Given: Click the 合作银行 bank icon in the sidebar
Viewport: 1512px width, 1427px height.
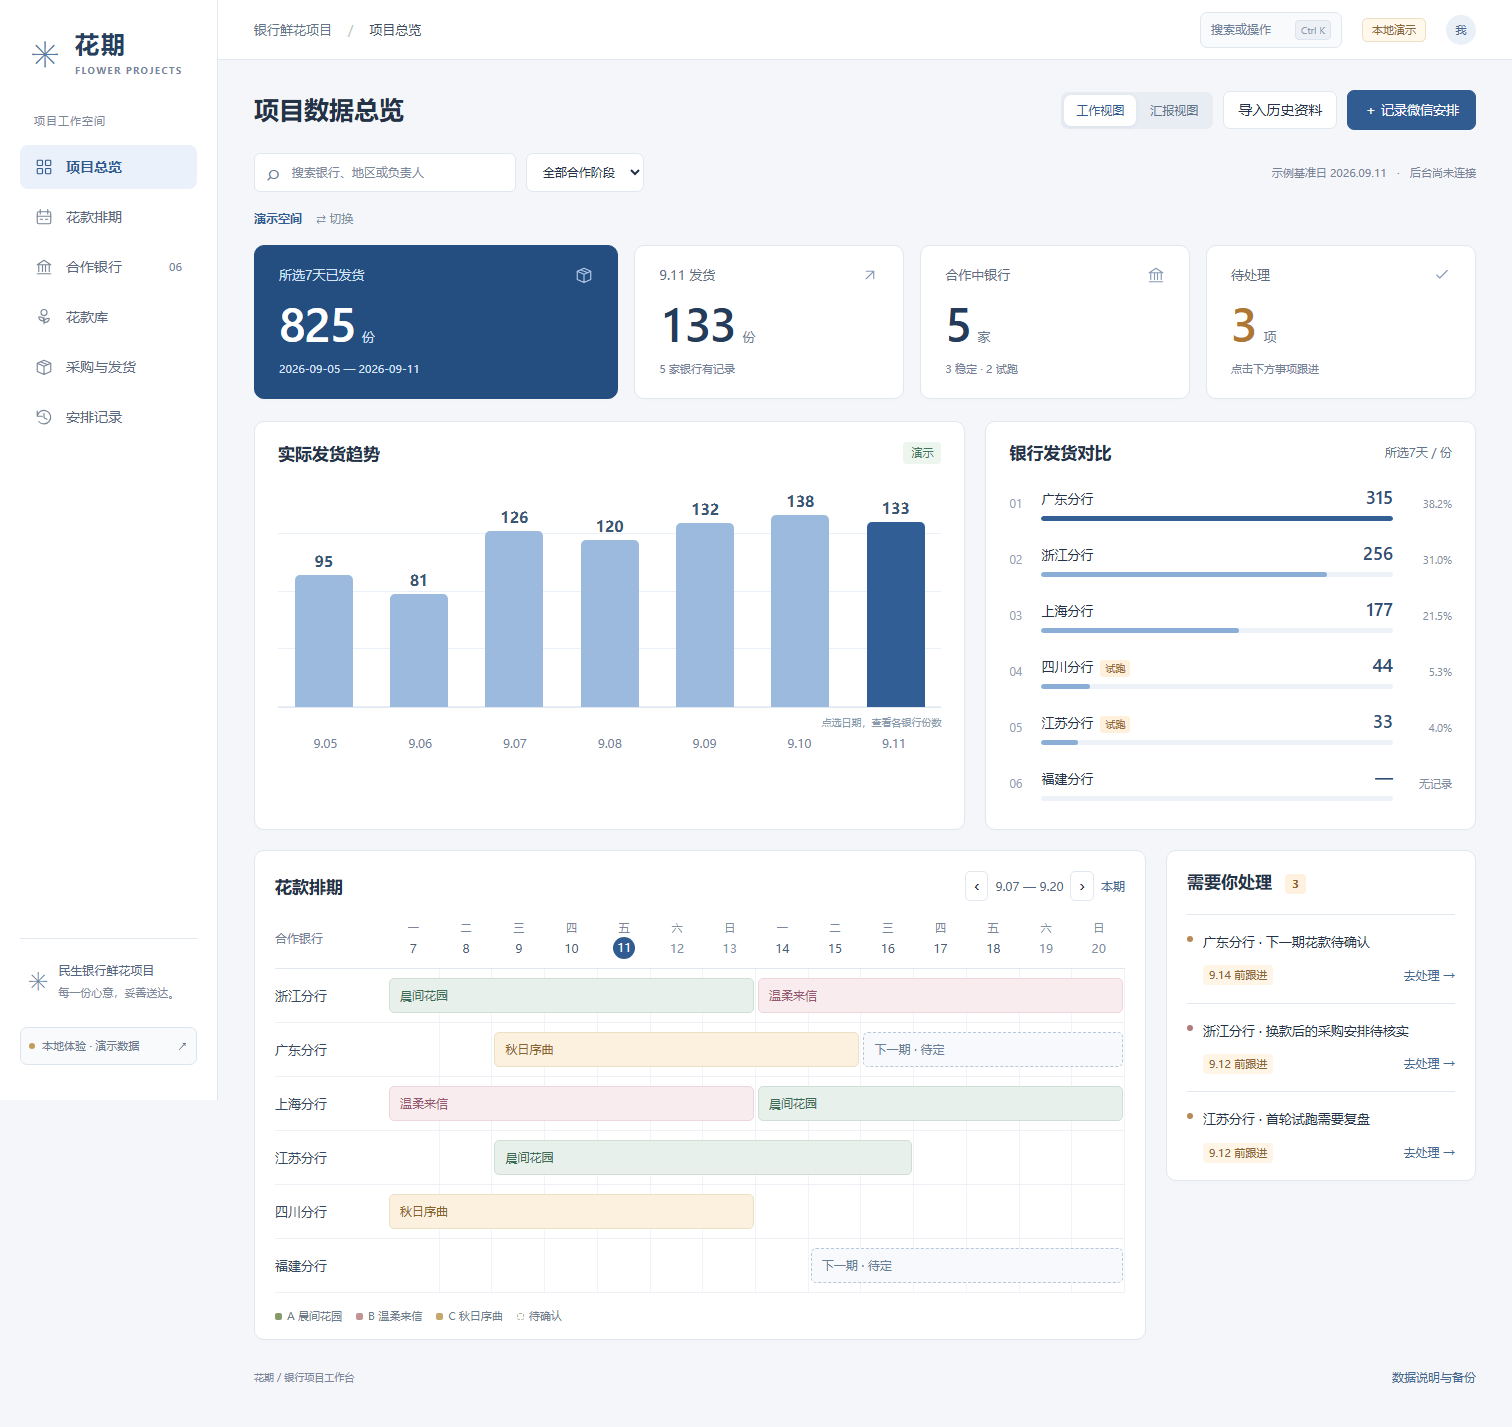Looking at the screenshot, I should pyautogui.click(x=44, y=267).
